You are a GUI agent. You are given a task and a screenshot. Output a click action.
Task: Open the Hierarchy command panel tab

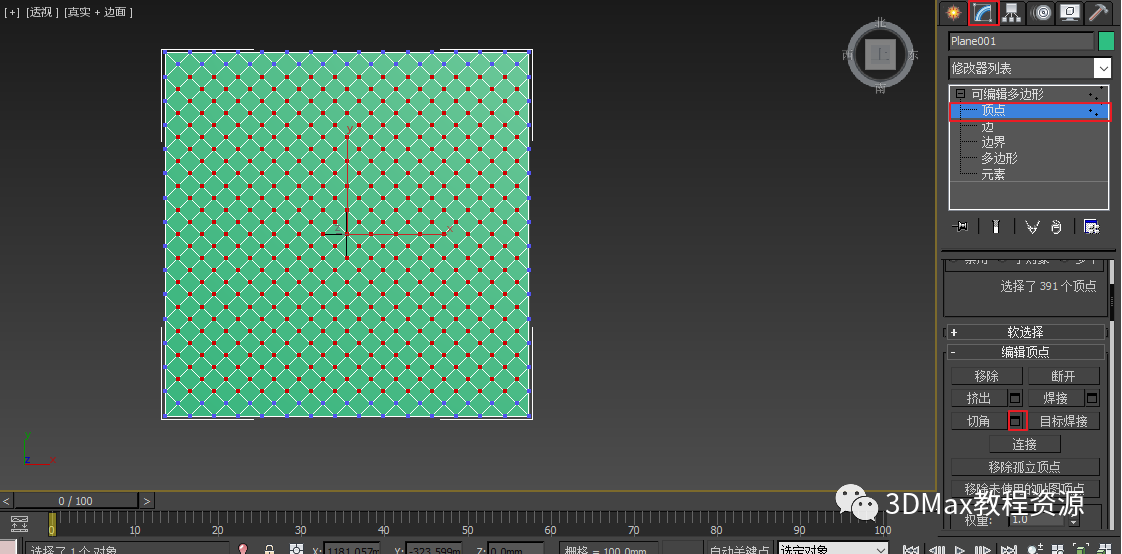[x=1011, y=13]
